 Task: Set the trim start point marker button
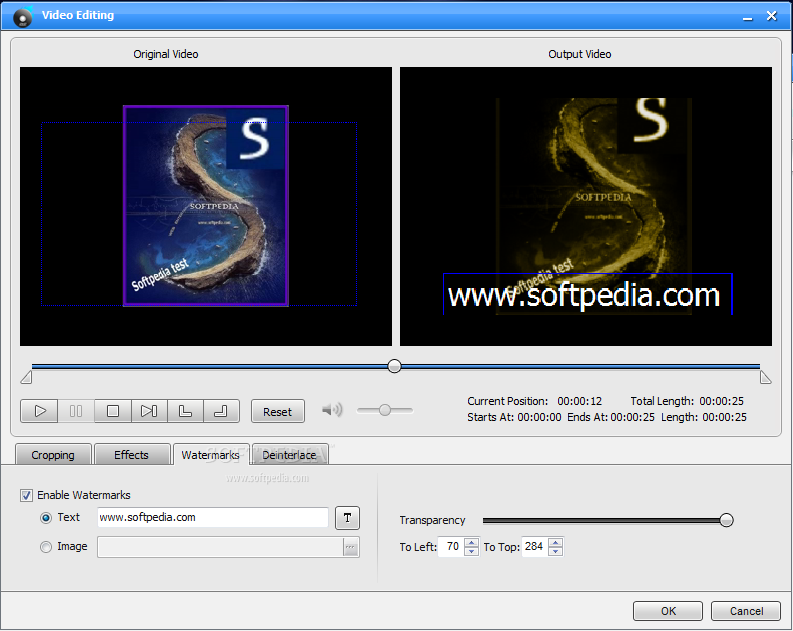185,411
